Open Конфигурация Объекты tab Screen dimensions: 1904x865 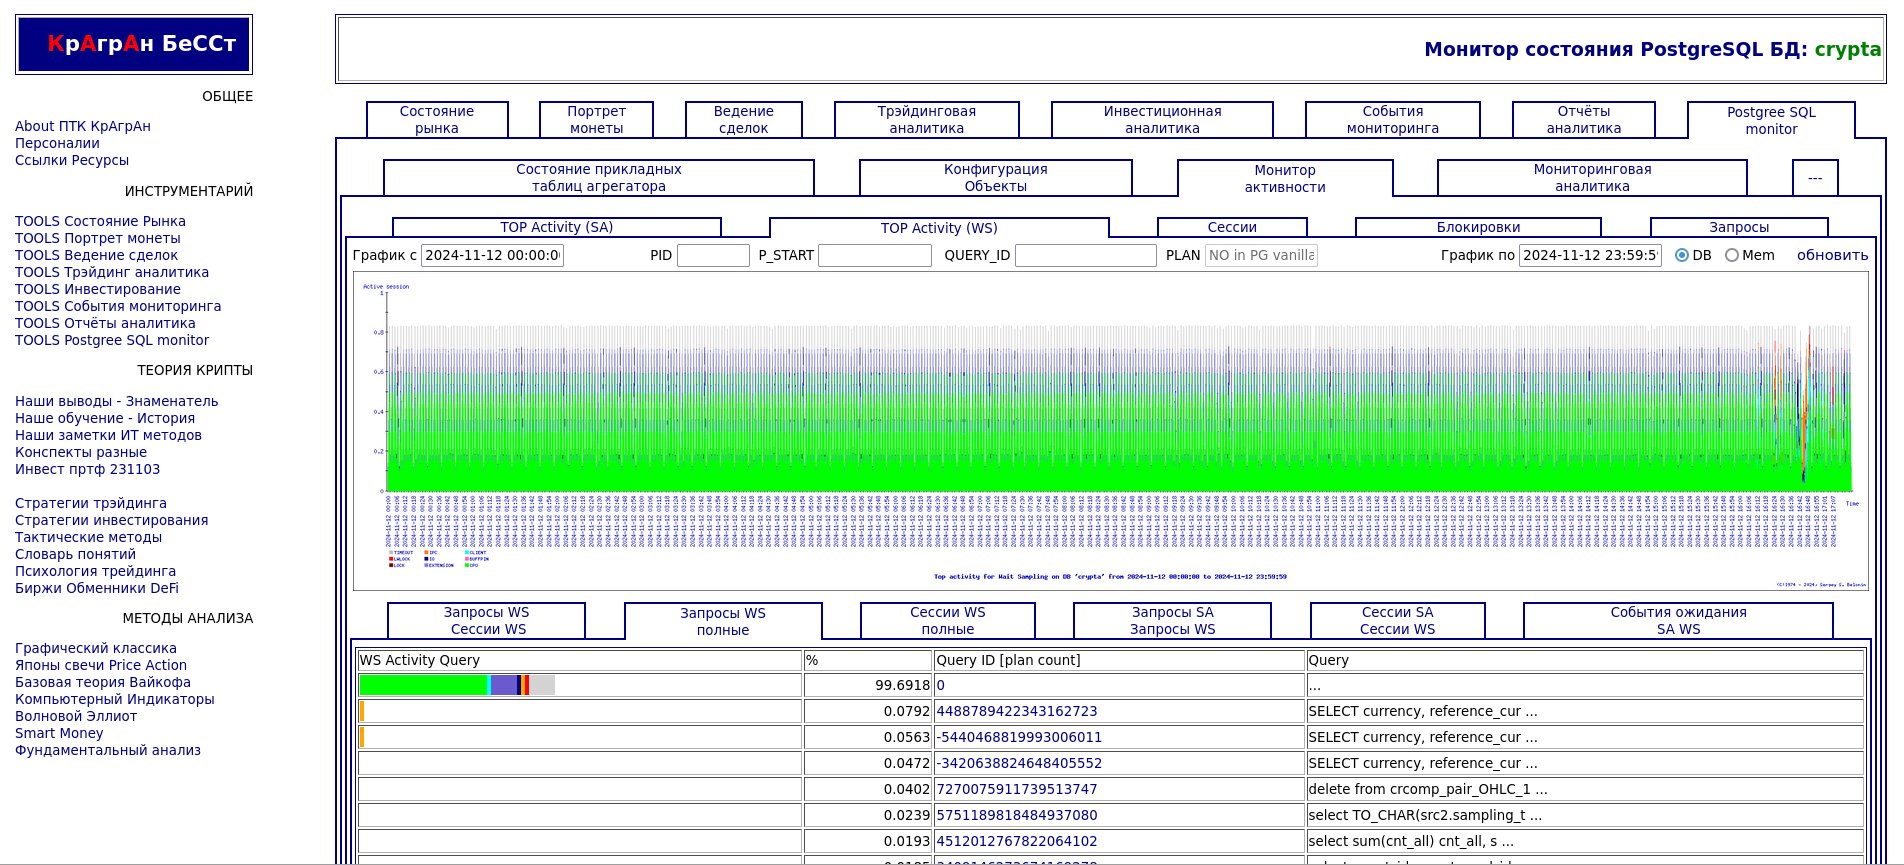(995, 178)
